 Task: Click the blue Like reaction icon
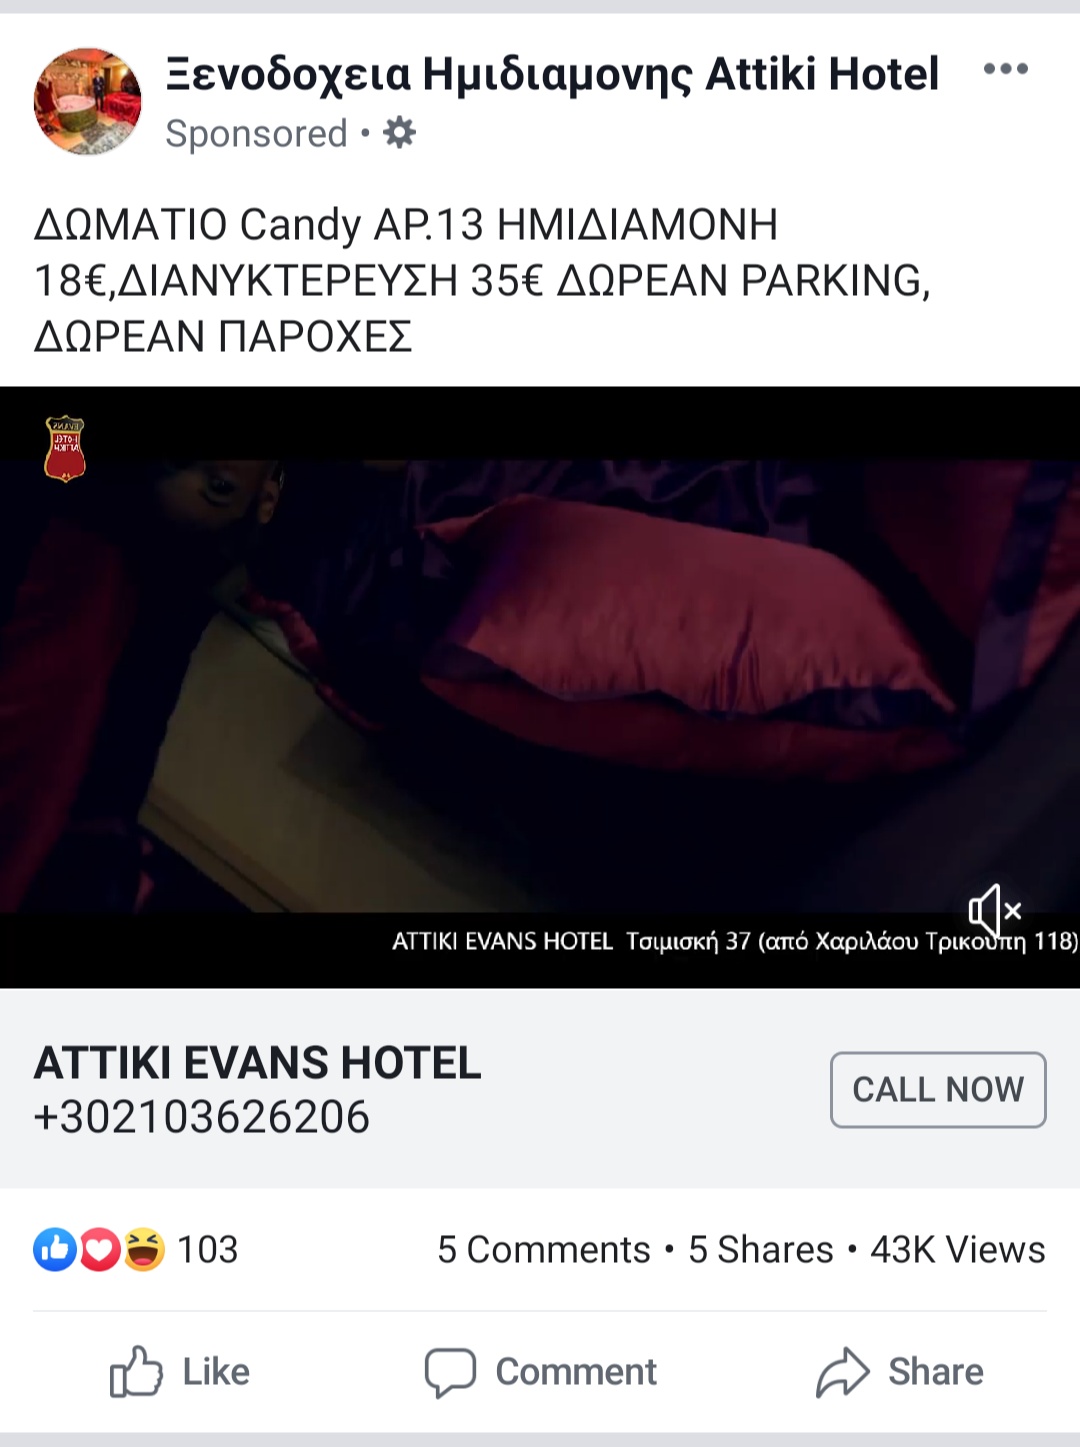coord(55,1249)
